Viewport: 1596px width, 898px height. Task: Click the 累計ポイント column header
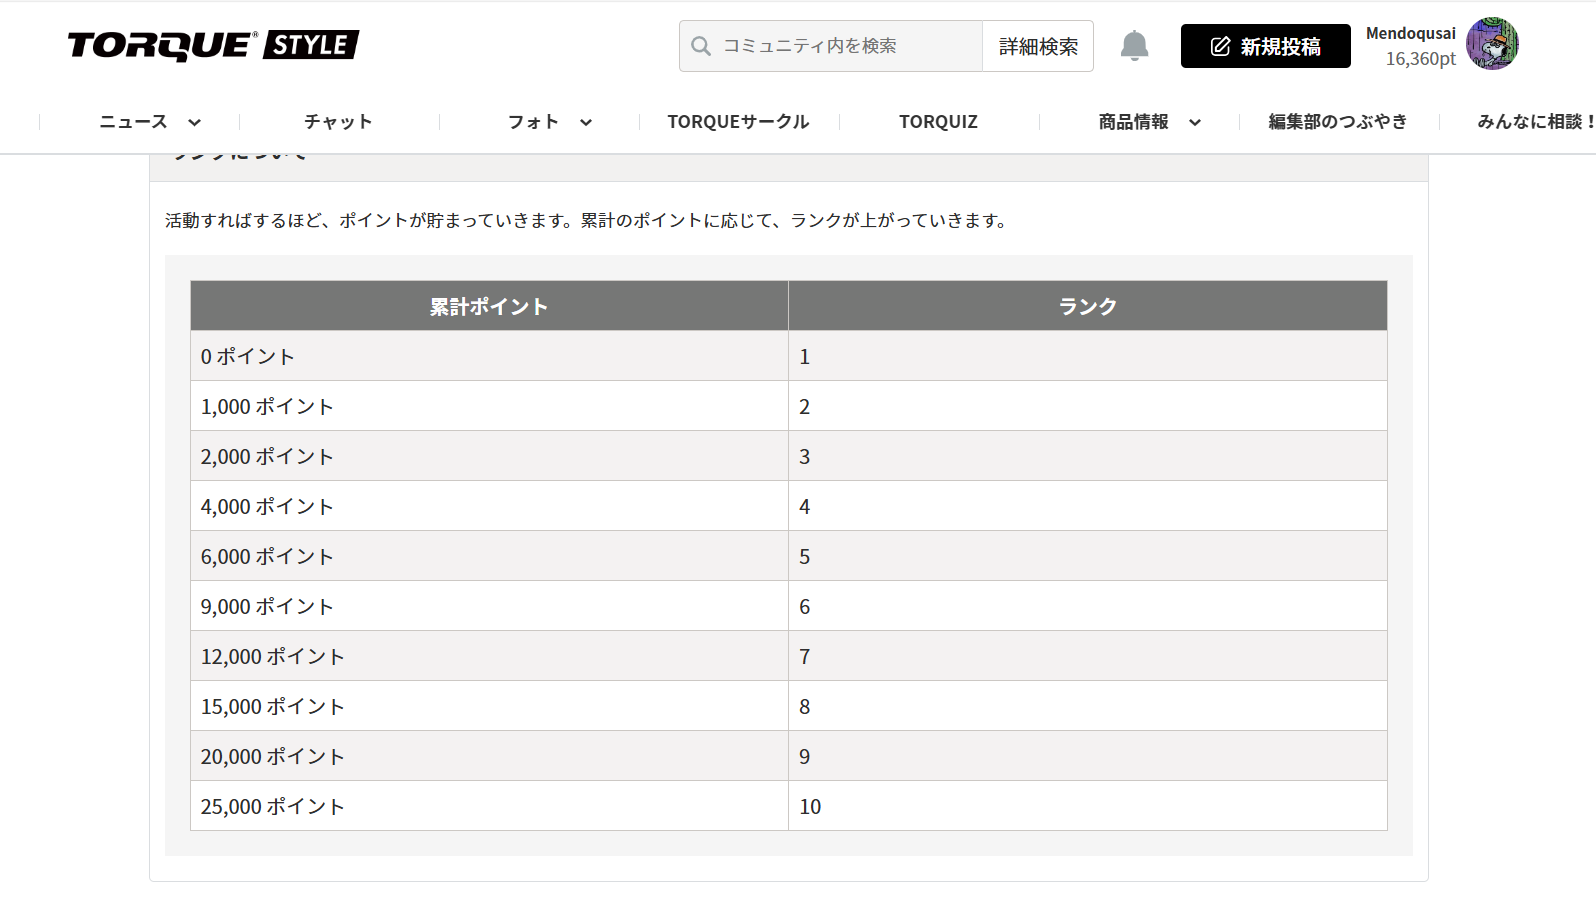pyautogui.click(x=489, y=306)
